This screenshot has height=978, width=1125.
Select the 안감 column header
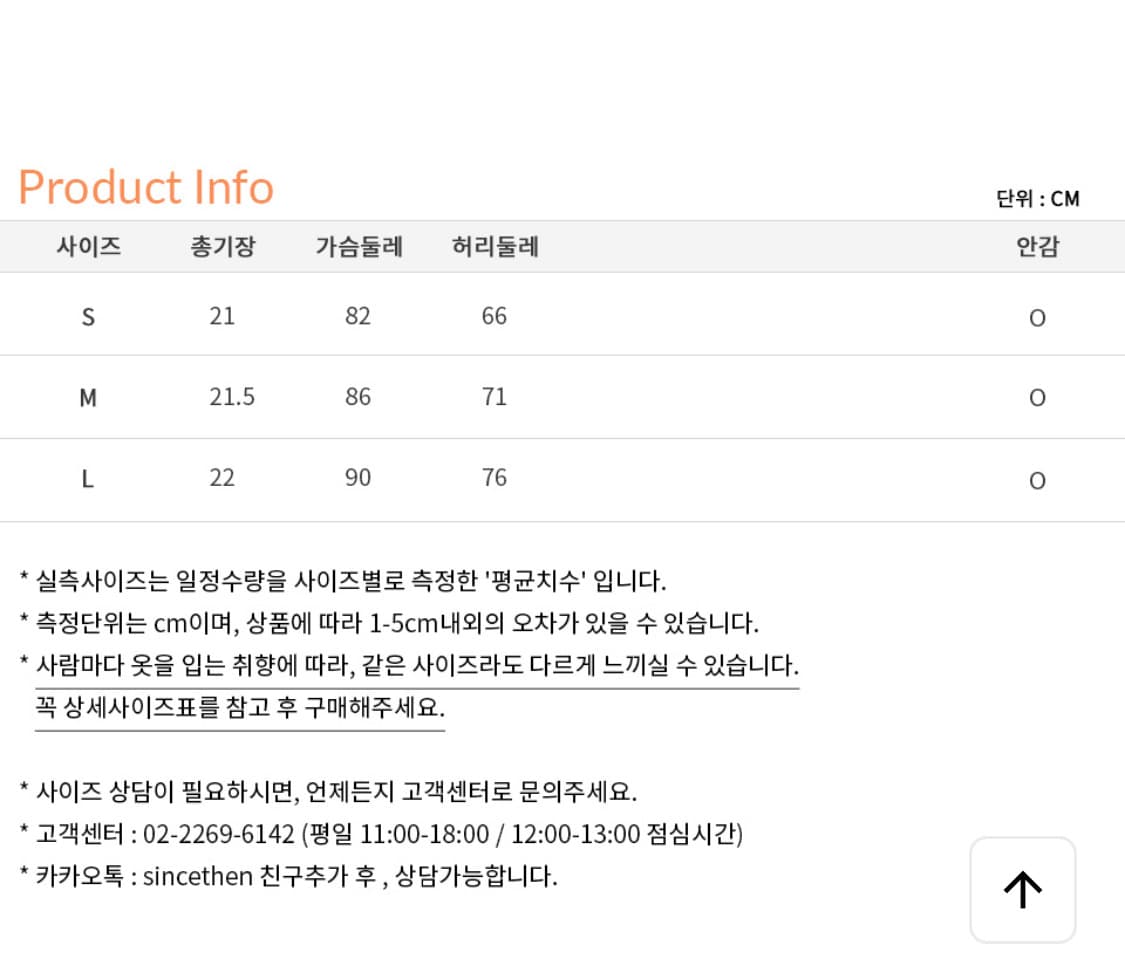coord(1037,247)
